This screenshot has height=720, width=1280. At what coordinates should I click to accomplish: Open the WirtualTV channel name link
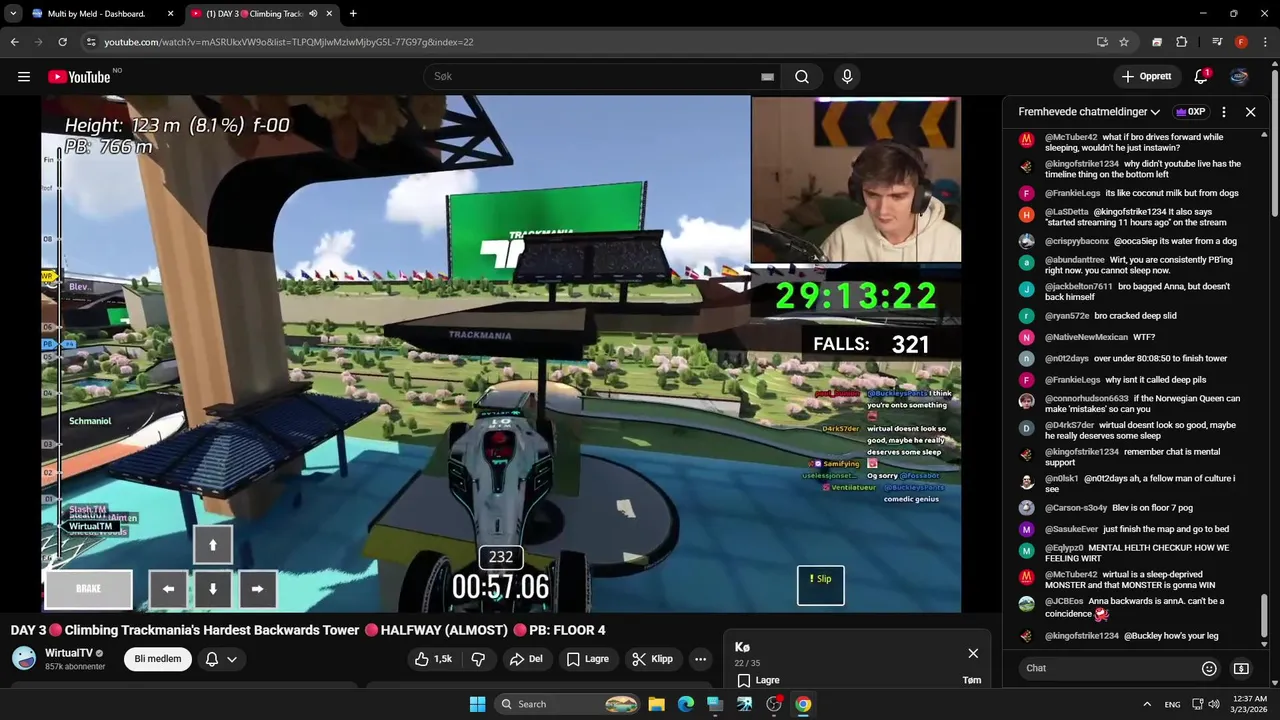click(x=69, y=653)
